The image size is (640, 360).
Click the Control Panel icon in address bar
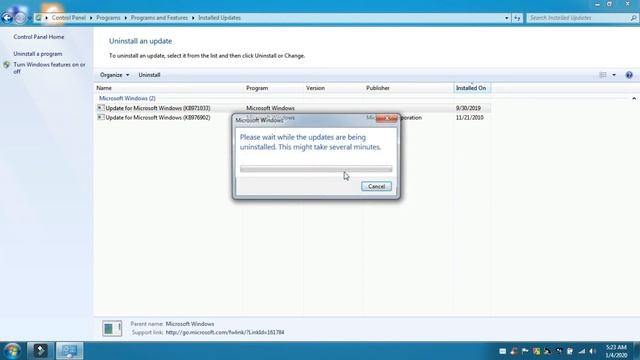click(x=39, y=18)
